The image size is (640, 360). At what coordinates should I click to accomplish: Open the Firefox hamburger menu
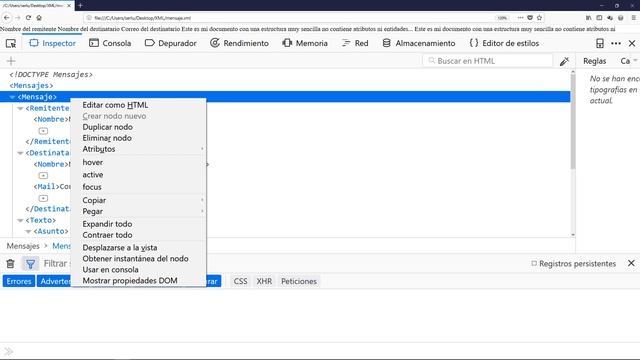[x=633, y=18]
